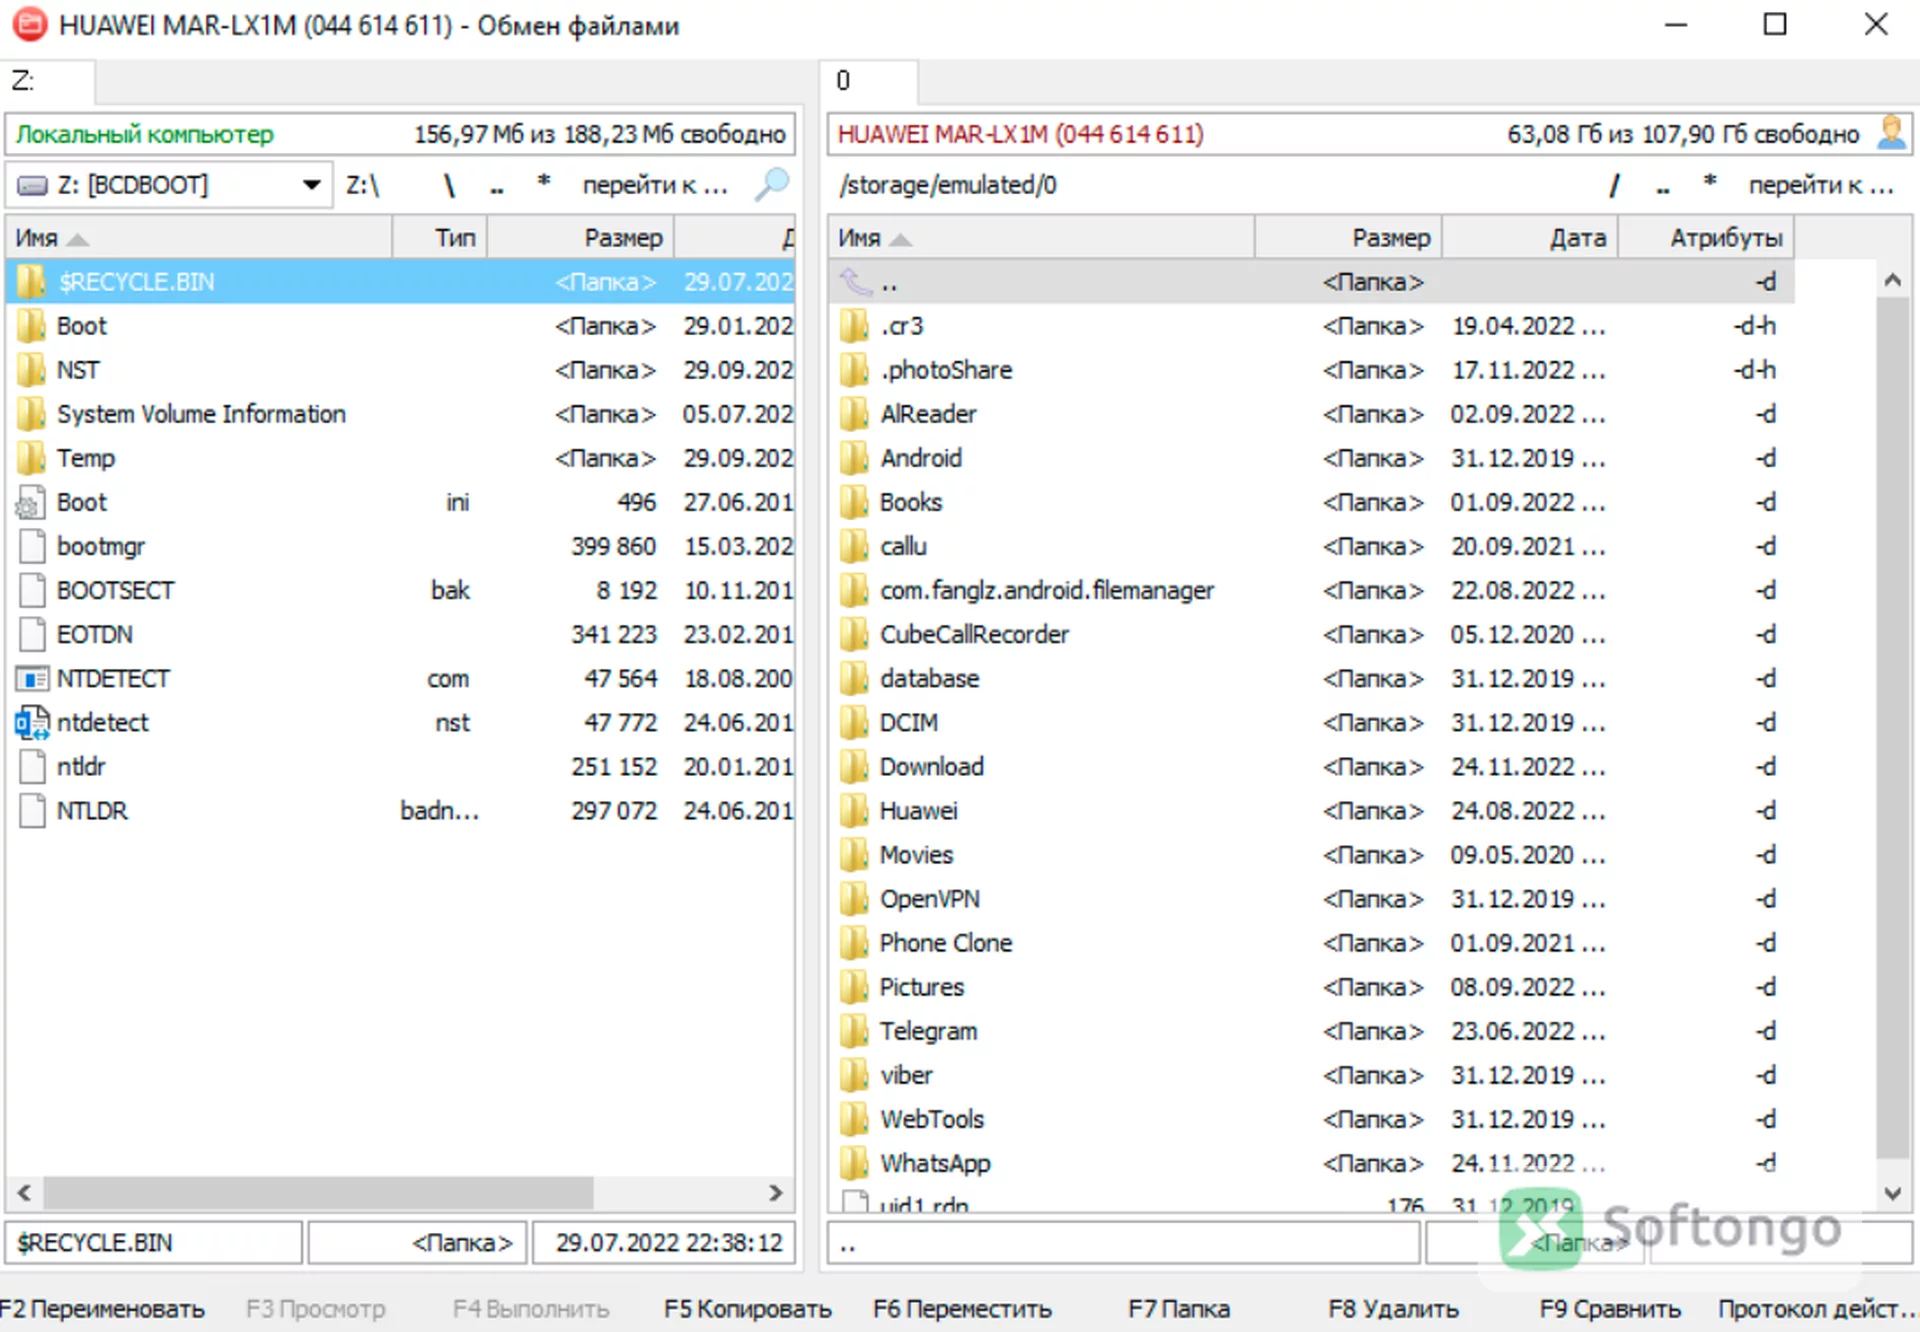The height and width of the screenshot is (1332, 1920).
Task: Click the Telegram folder icon
Action: [854, 1031]
